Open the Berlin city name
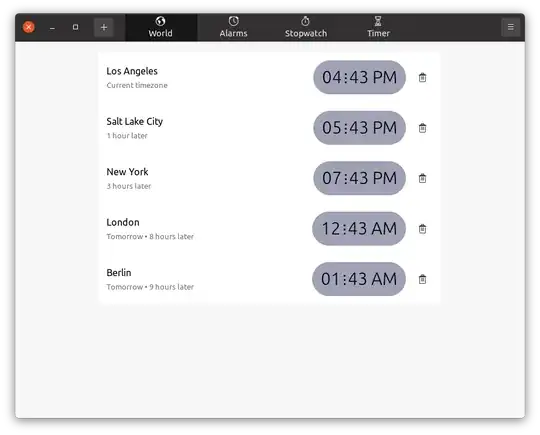This screenshot has height=435, width=540. click(x=119, y=273)
